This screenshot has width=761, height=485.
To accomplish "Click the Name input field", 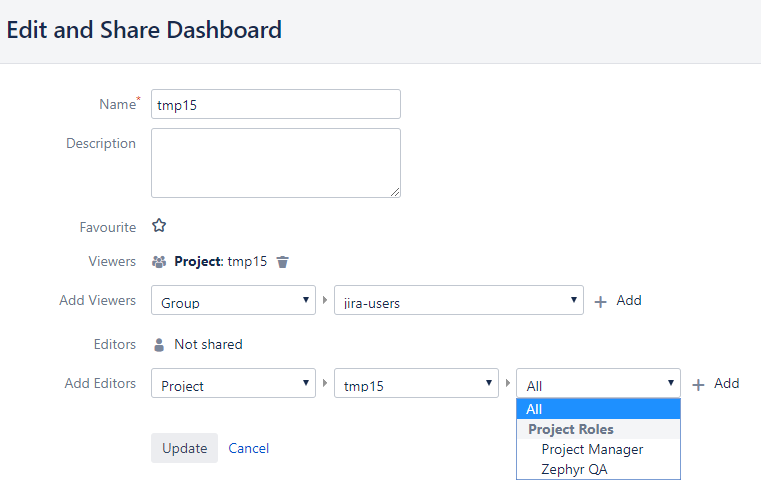I will [x=276, y=104].
